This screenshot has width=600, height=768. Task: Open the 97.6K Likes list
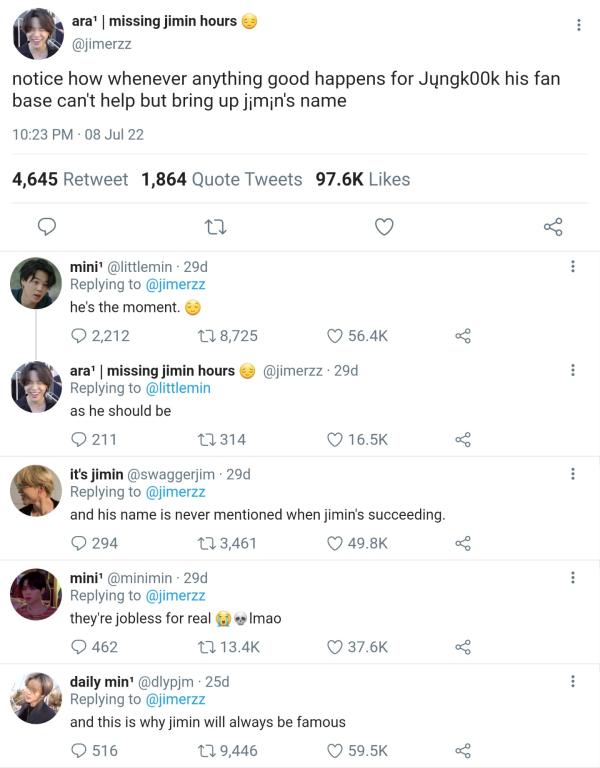(x=362, y=179)
